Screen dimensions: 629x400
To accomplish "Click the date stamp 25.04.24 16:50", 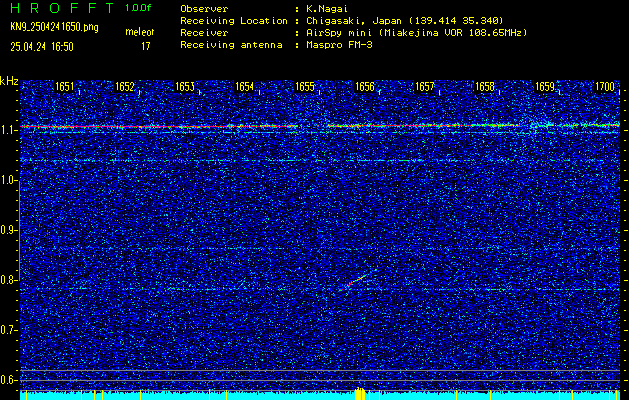I will pyautogui.click(x=42, y=47).
